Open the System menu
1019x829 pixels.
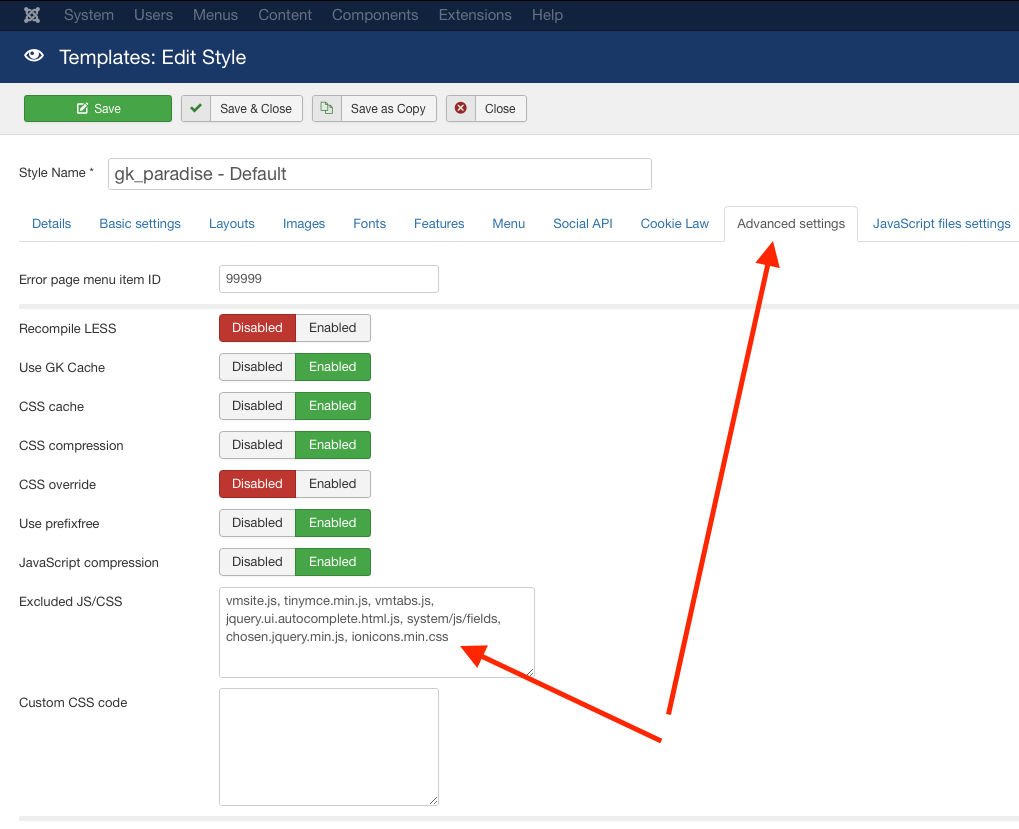[x=89, y=15]
